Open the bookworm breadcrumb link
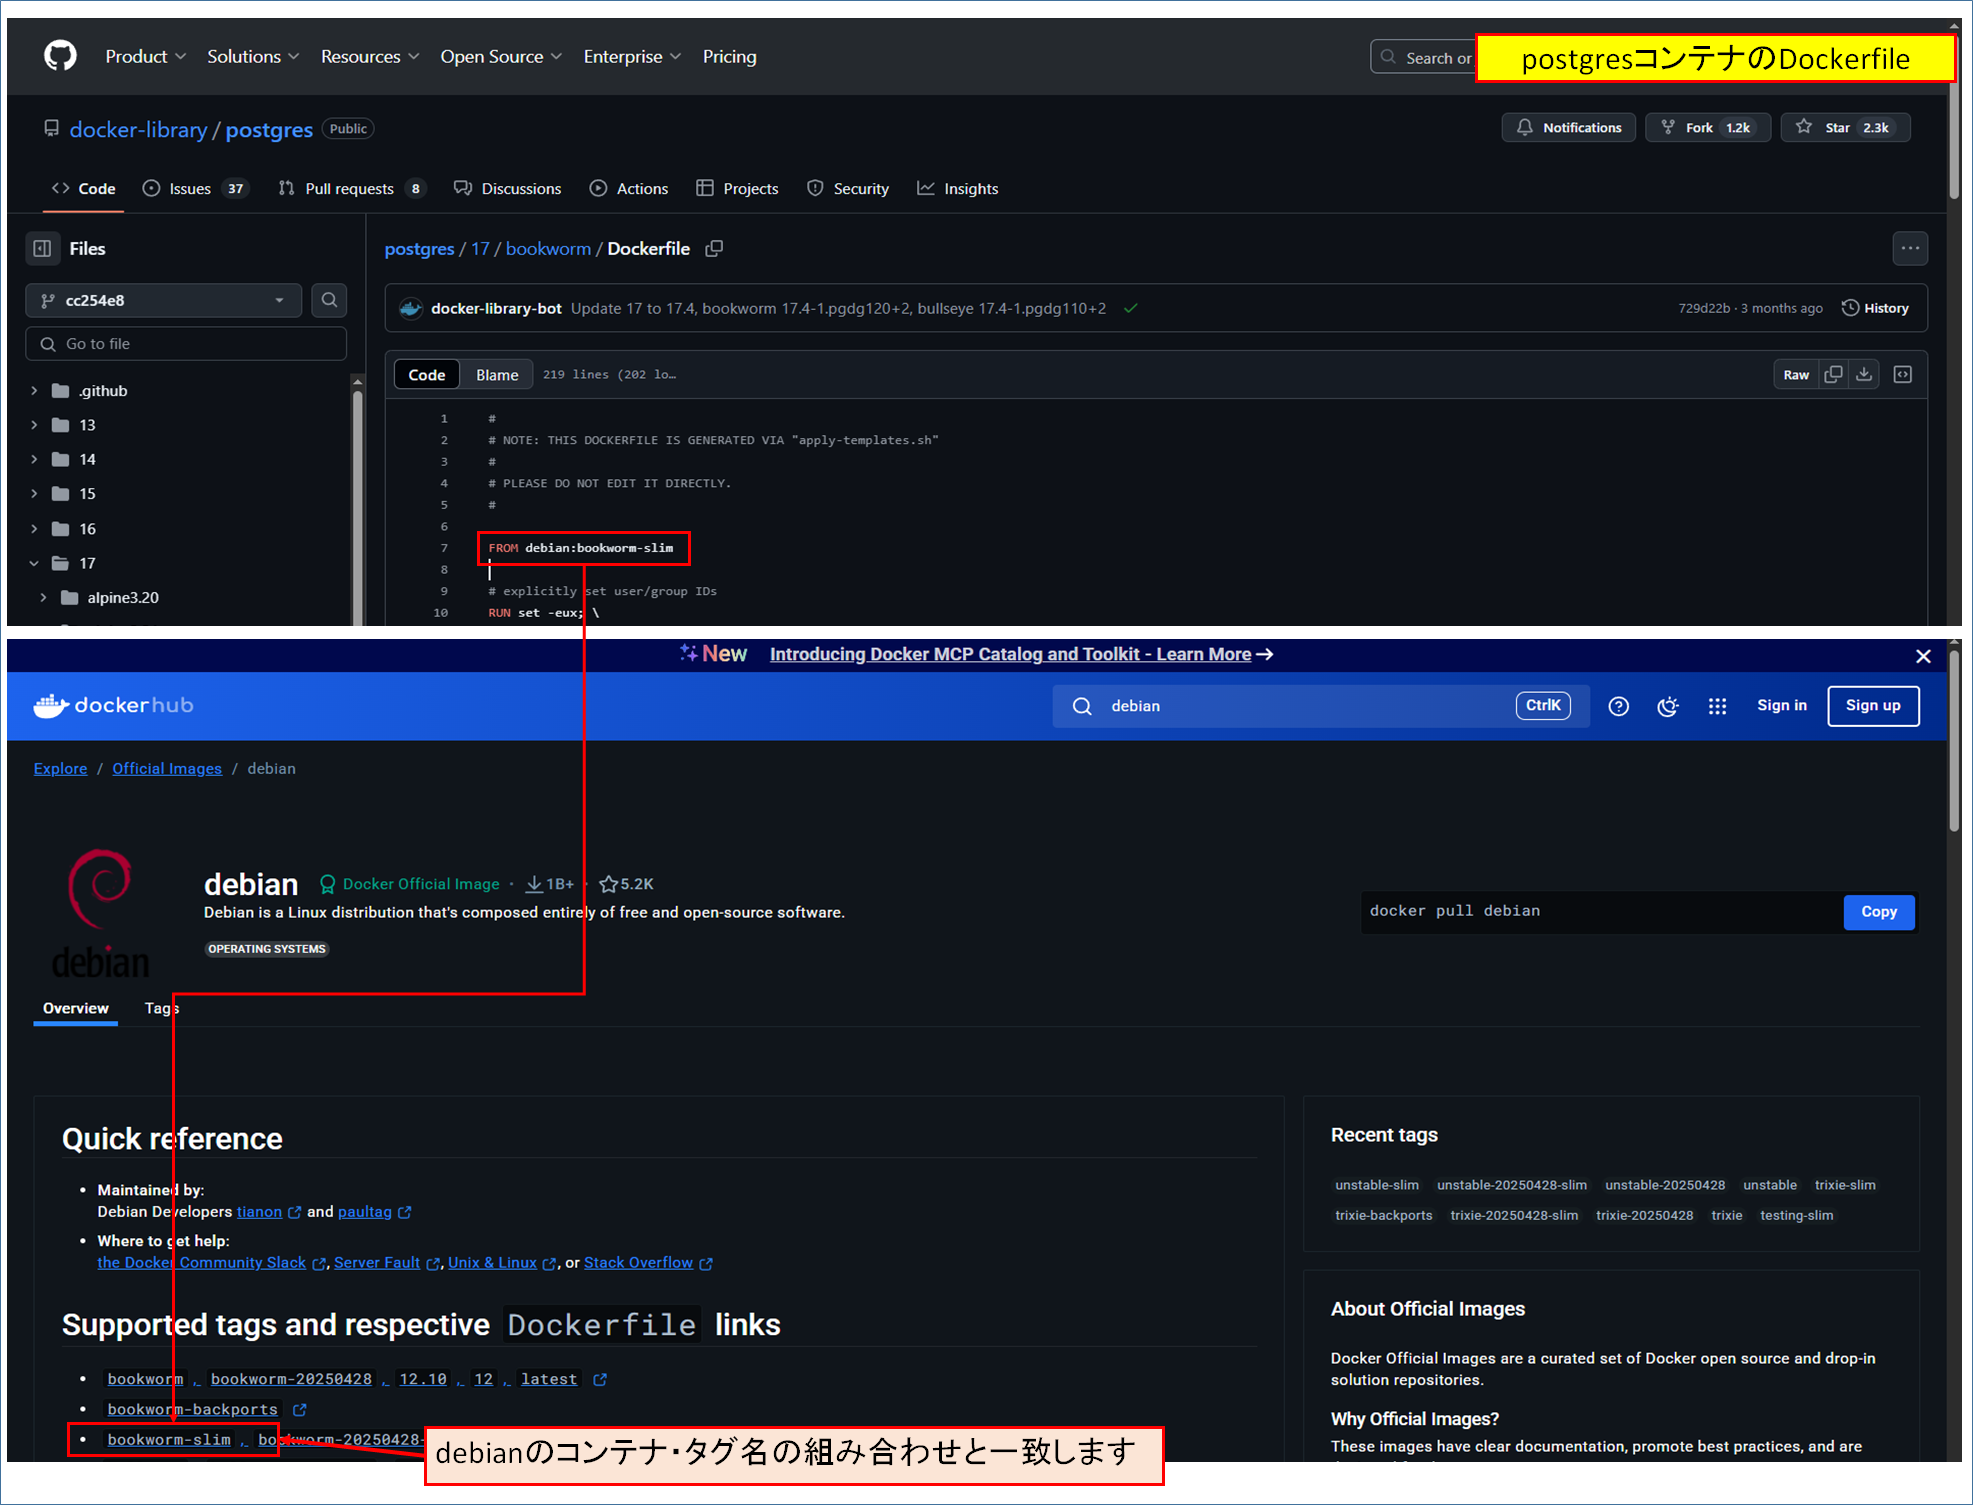This screenshot has height=1505, width=1973. click(x=548, y=249)
